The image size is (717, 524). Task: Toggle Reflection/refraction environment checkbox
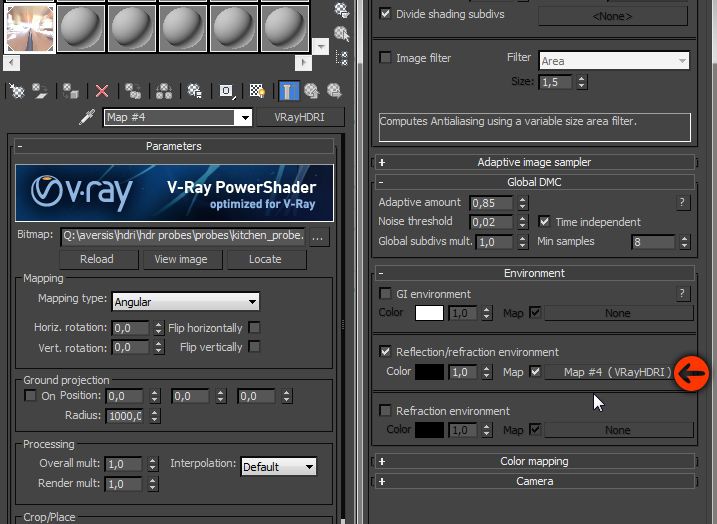pyautogui.click(x=385, y=352)
